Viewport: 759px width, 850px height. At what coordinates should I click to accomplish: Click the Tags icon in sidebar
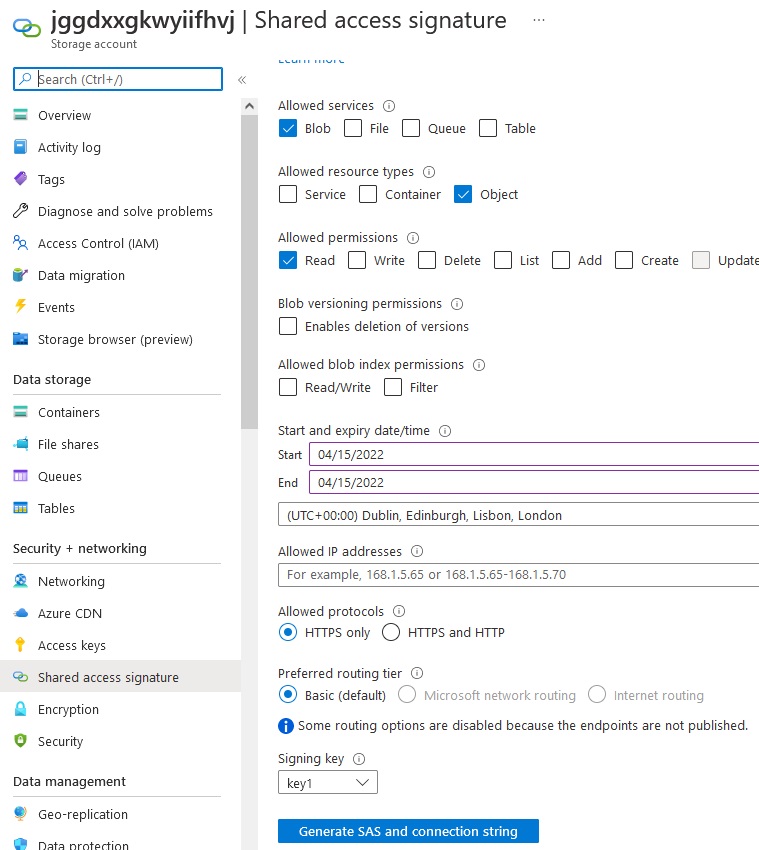coord(20,179)
